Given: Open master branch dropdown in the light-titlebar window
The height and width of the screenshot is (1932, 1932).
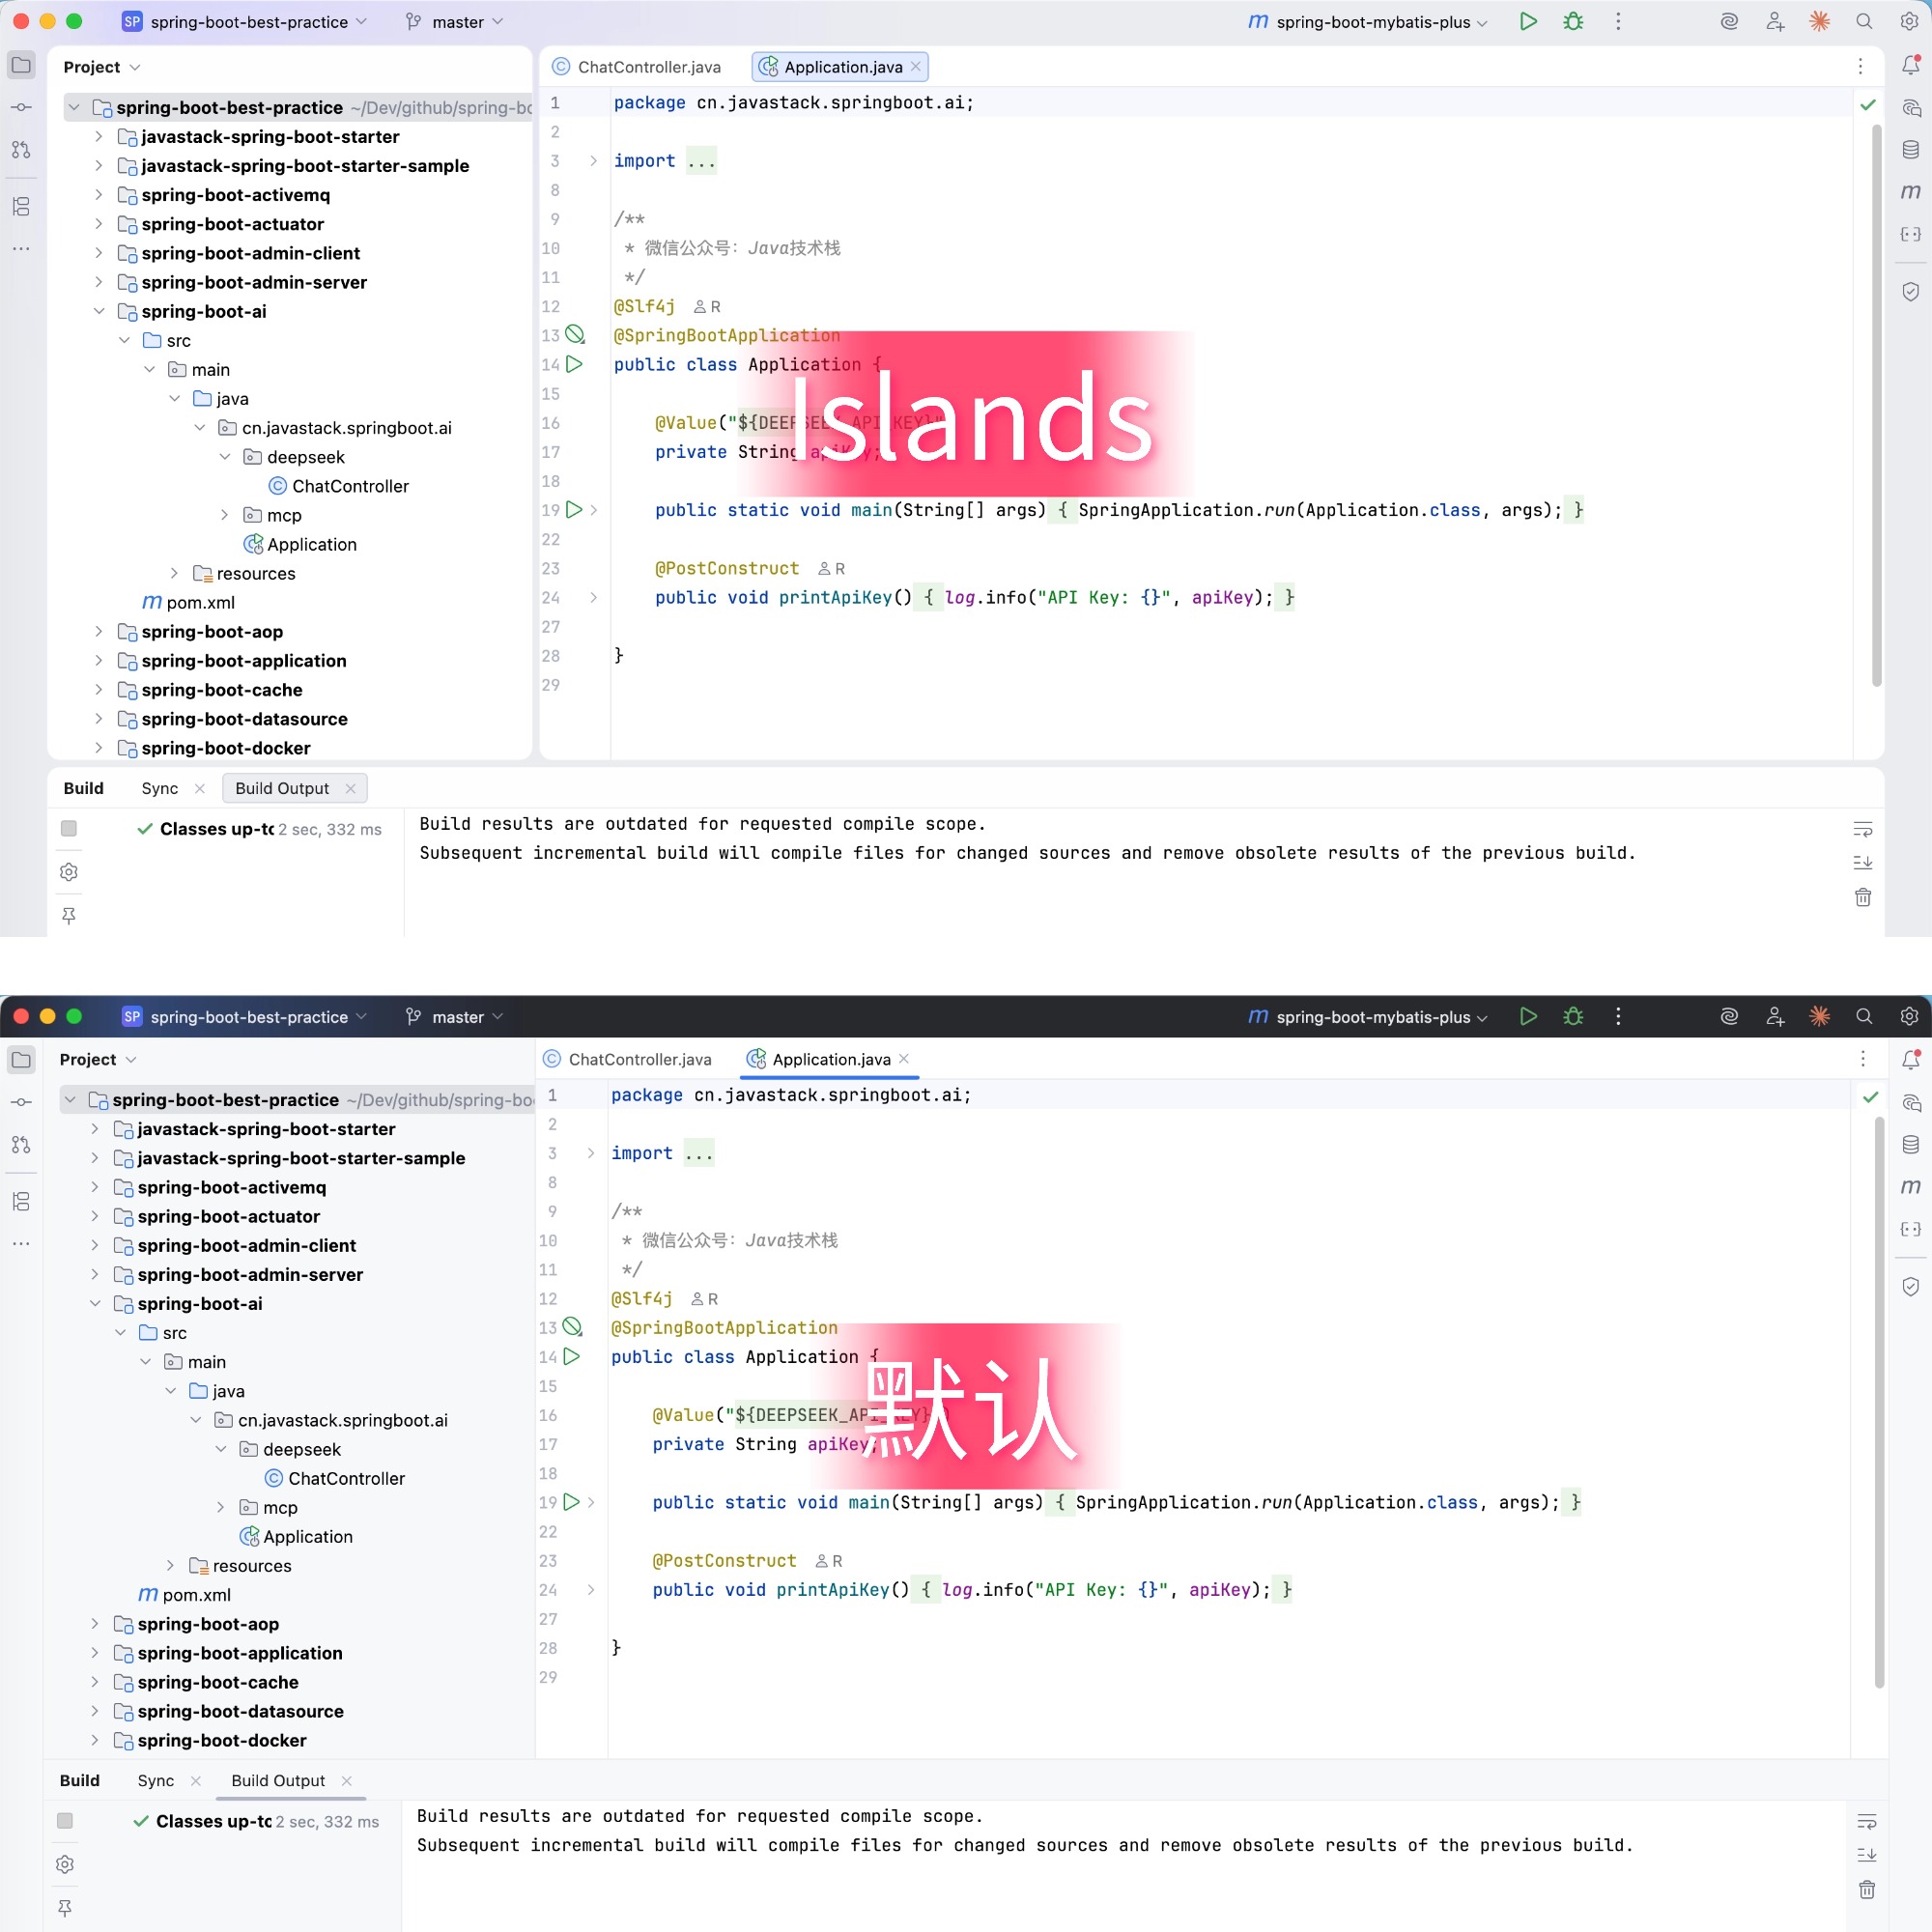Looking at the screenshot, I should [x=456, y=21].
